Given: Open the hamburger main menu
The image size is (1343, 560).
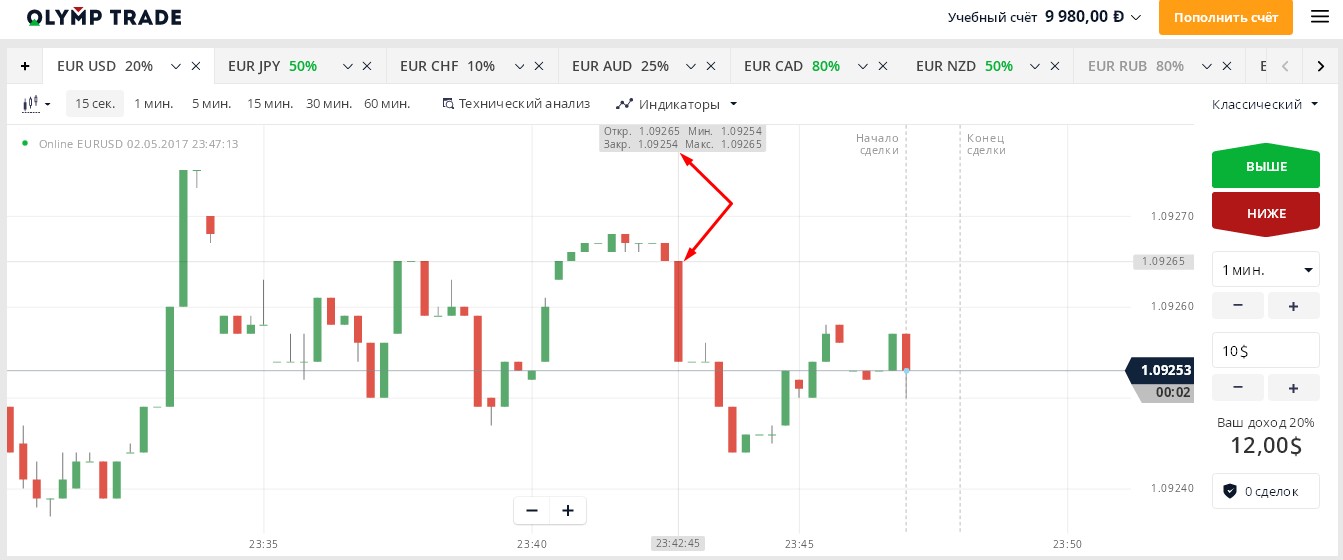Looking at the screenshot, I should click(1319, 17).
